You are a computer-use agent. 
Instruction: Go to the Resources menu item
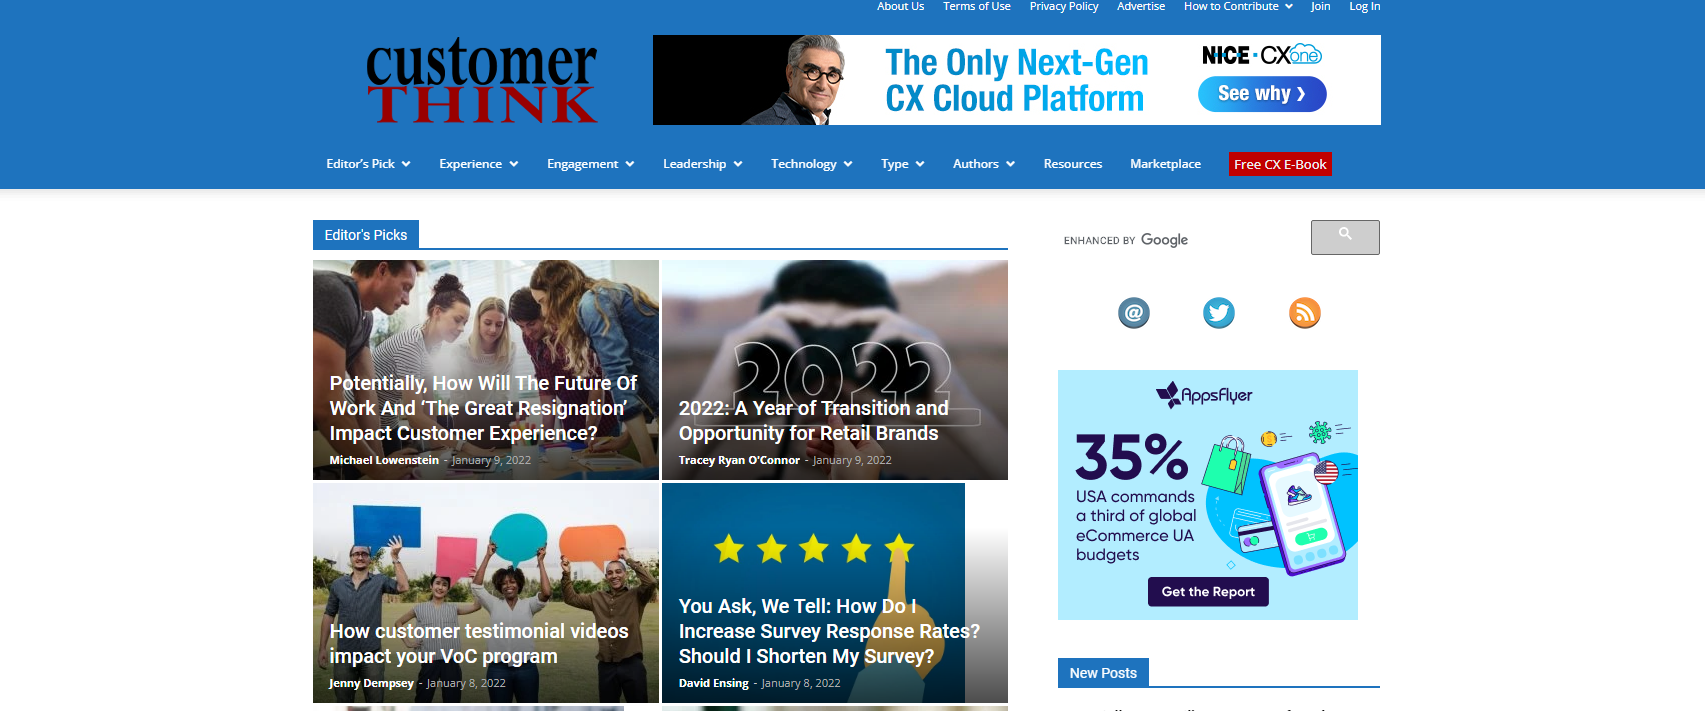pos(1073,164)
